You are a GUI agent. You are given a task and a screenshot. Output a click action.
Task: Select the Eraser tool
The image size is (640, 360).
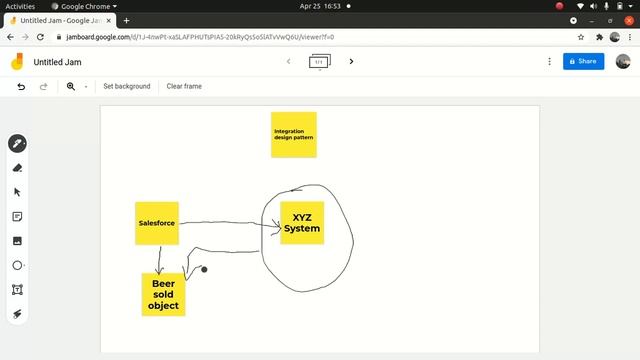click(x=17, y=168)
